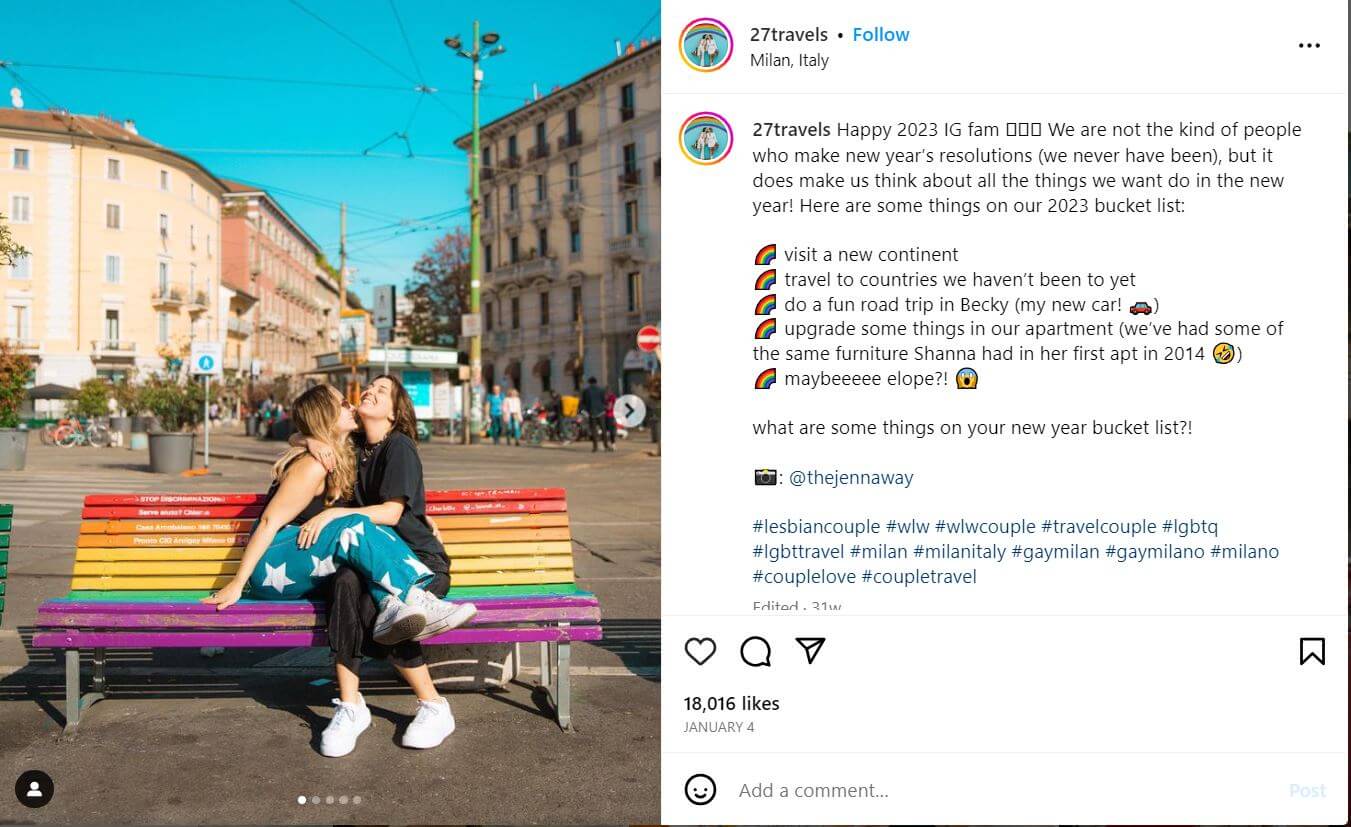View the 18,016 likes list
This screenshot has height=827, width=1351.
tap(731, 703)
